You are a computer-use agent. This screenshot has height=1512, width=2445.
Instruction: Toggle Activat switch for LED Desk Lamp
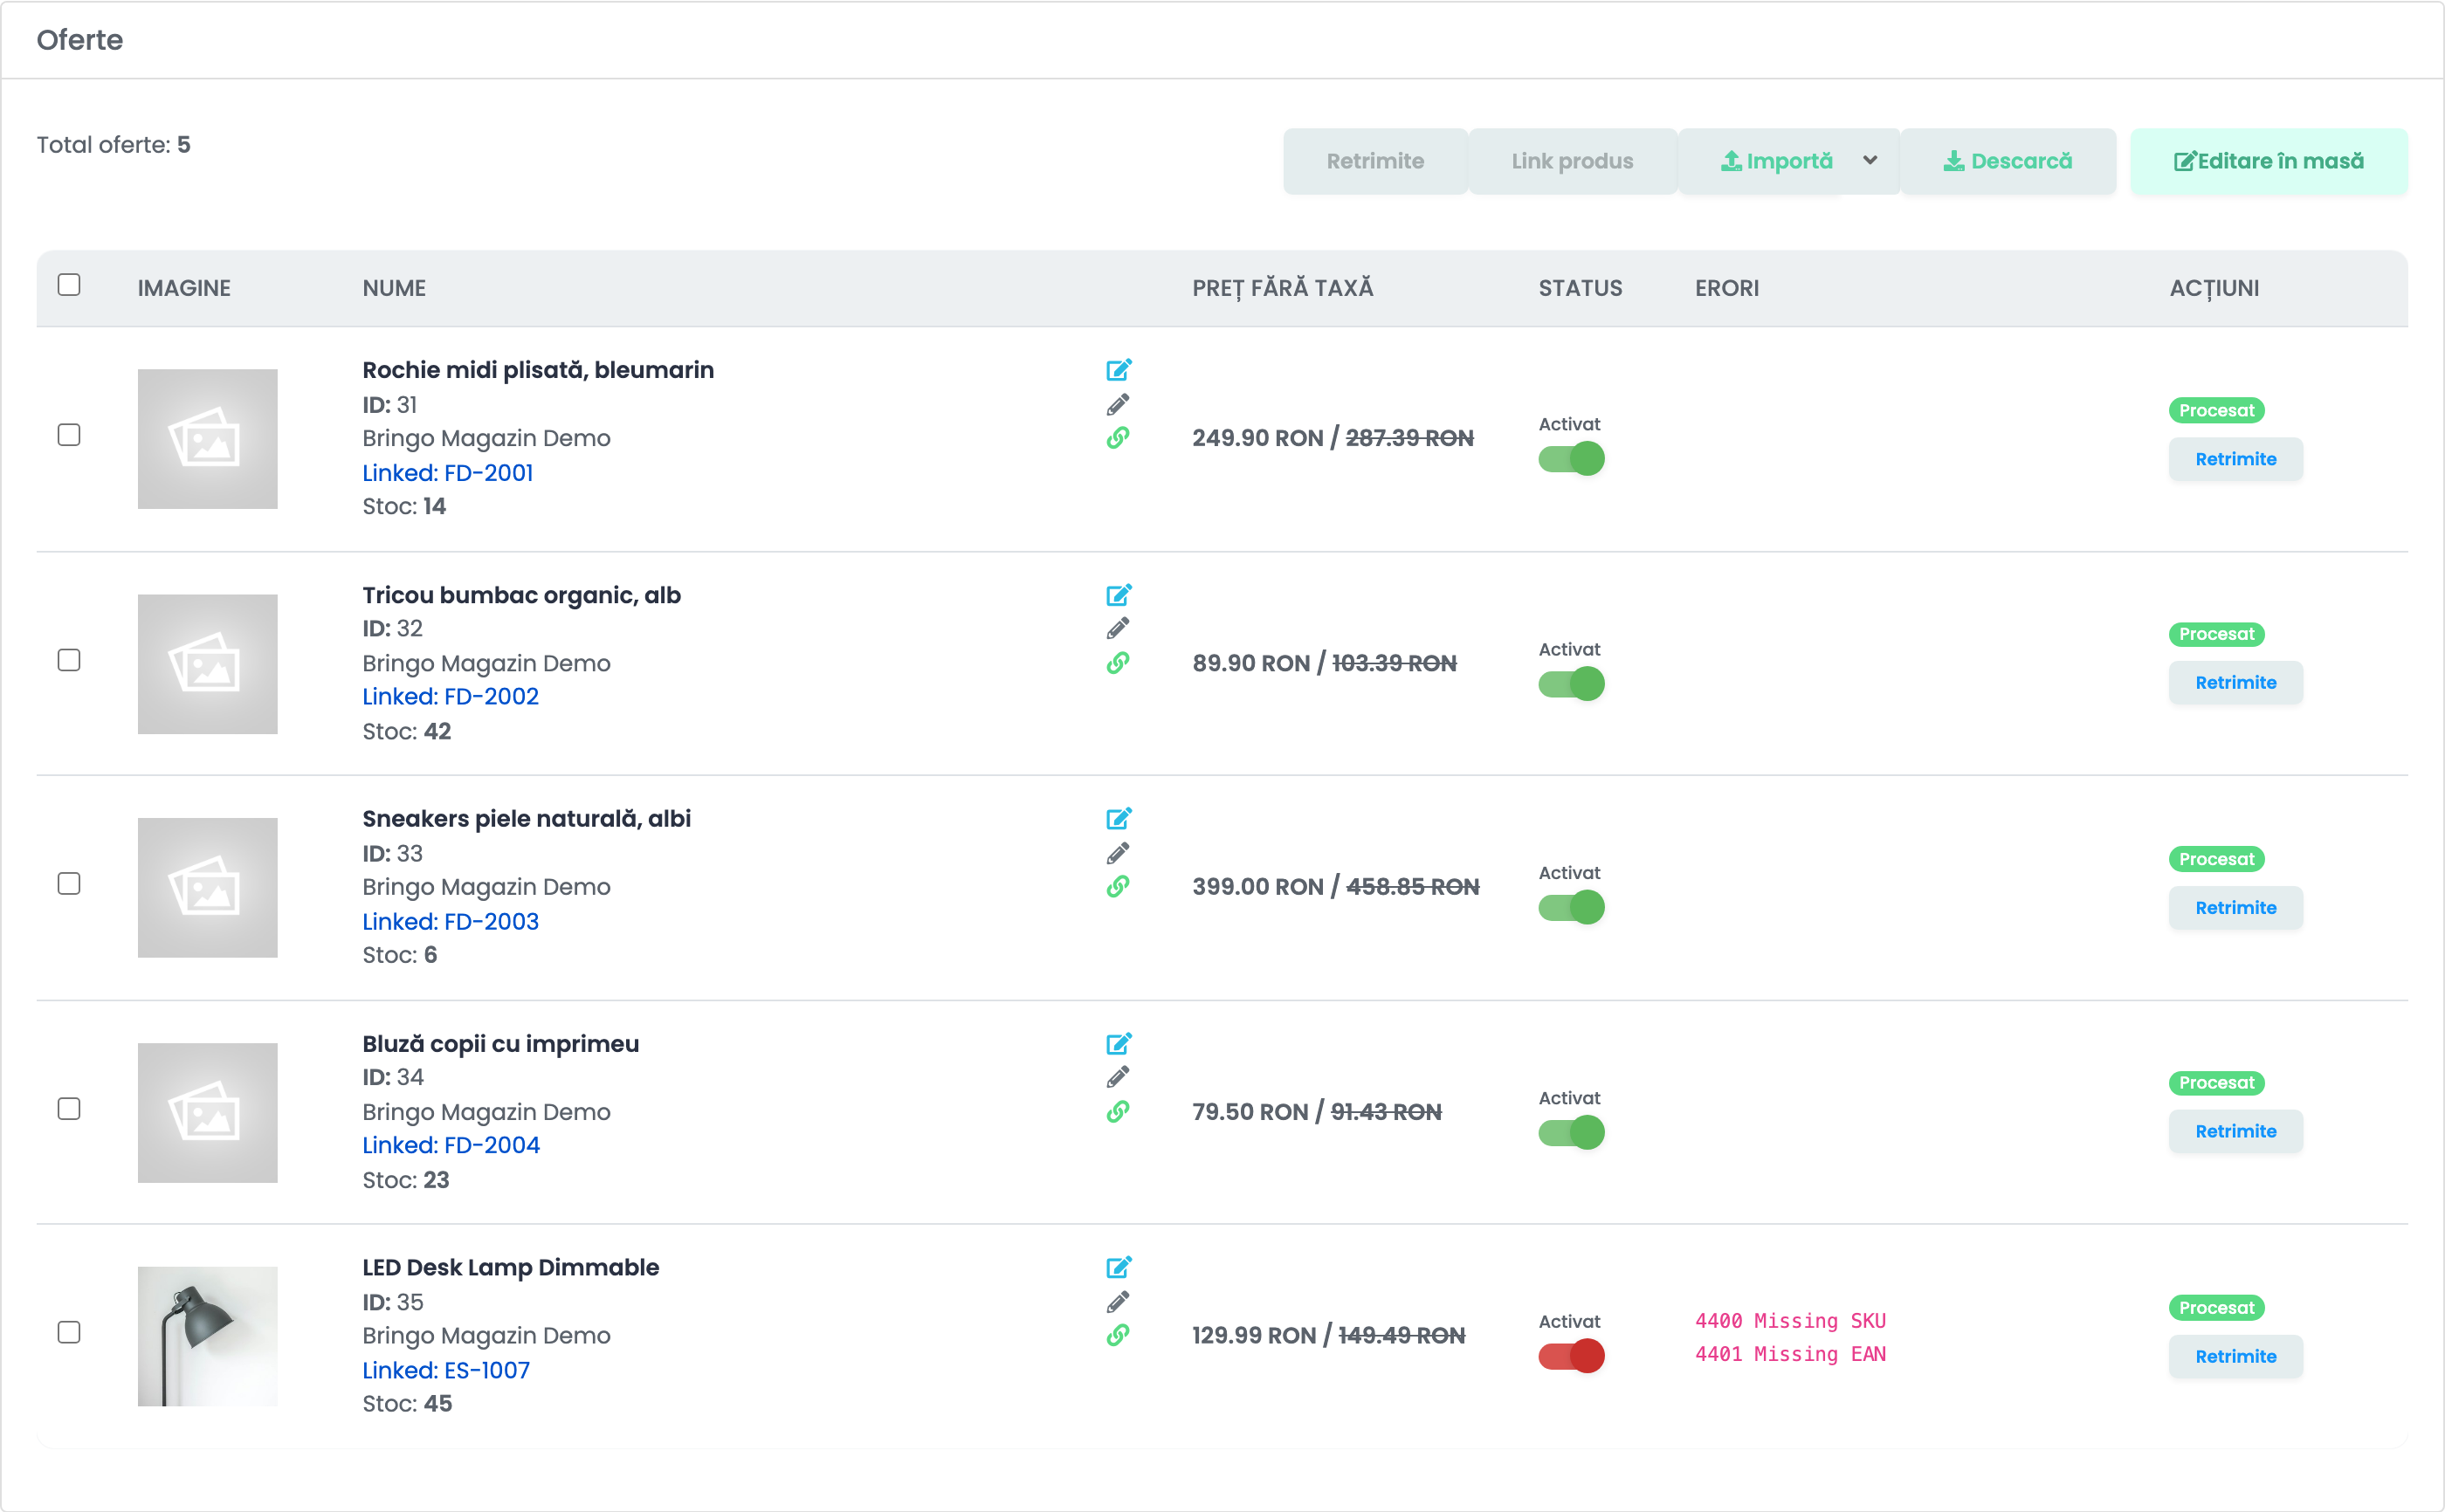1571,1356
